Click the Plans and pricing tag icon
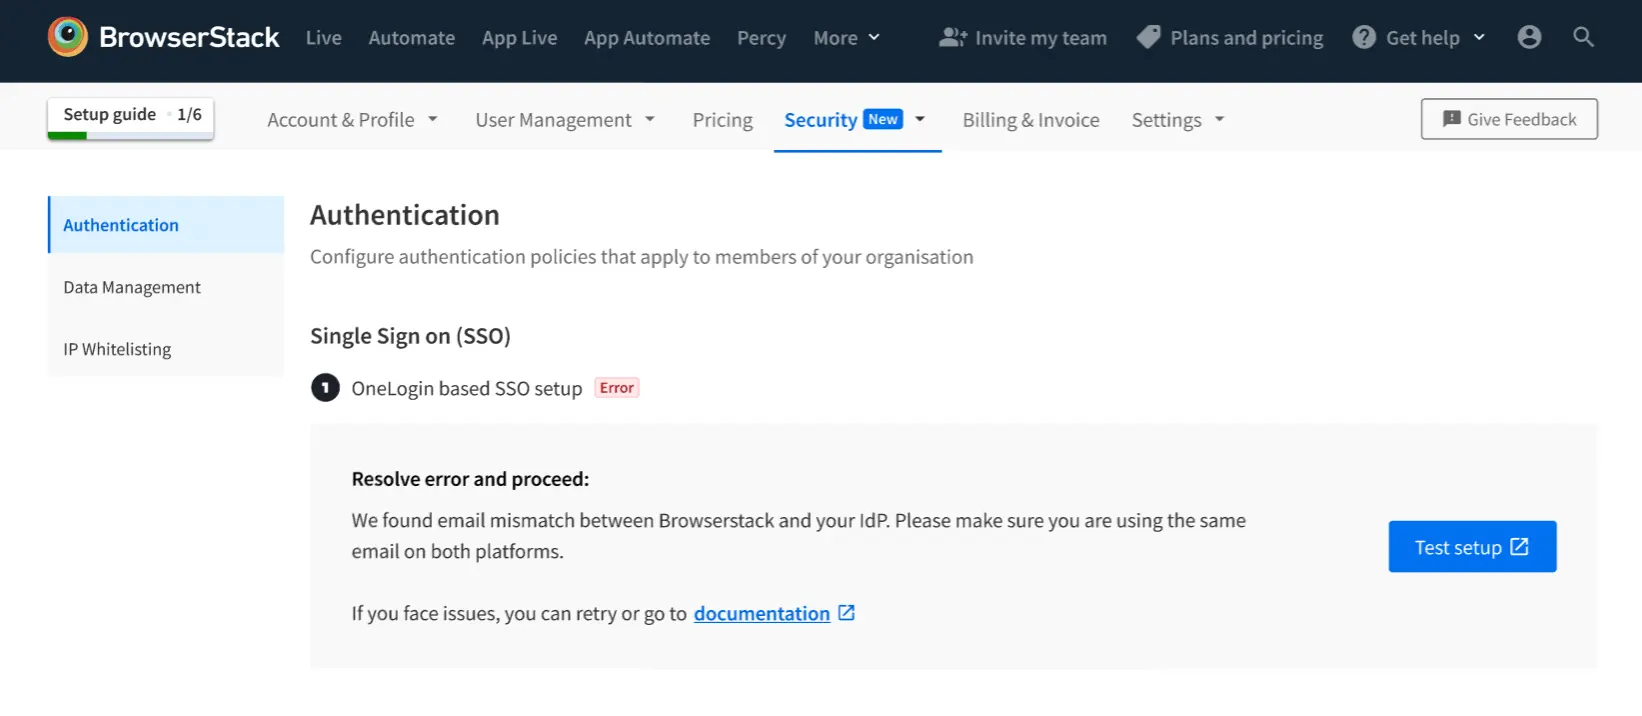This screenshot has height=716, width=1642. pos(1149,37)
